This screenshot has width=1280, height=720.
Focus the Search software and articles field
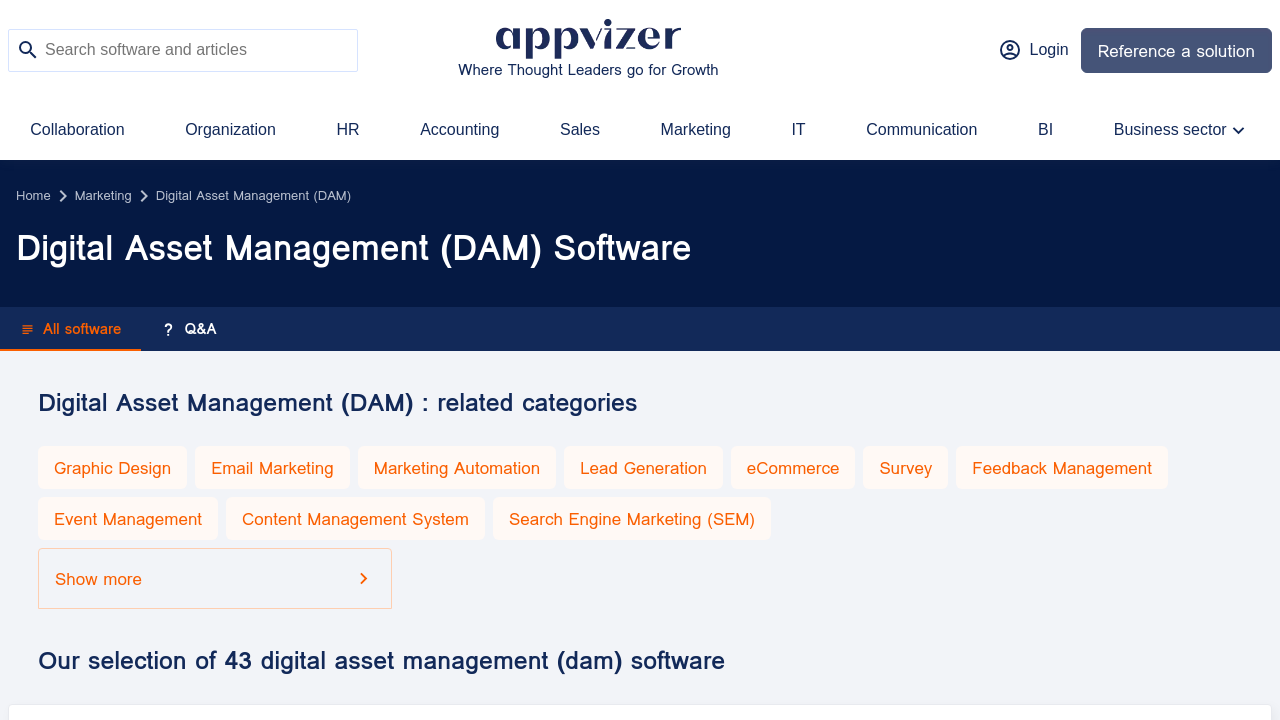point(183,50)
